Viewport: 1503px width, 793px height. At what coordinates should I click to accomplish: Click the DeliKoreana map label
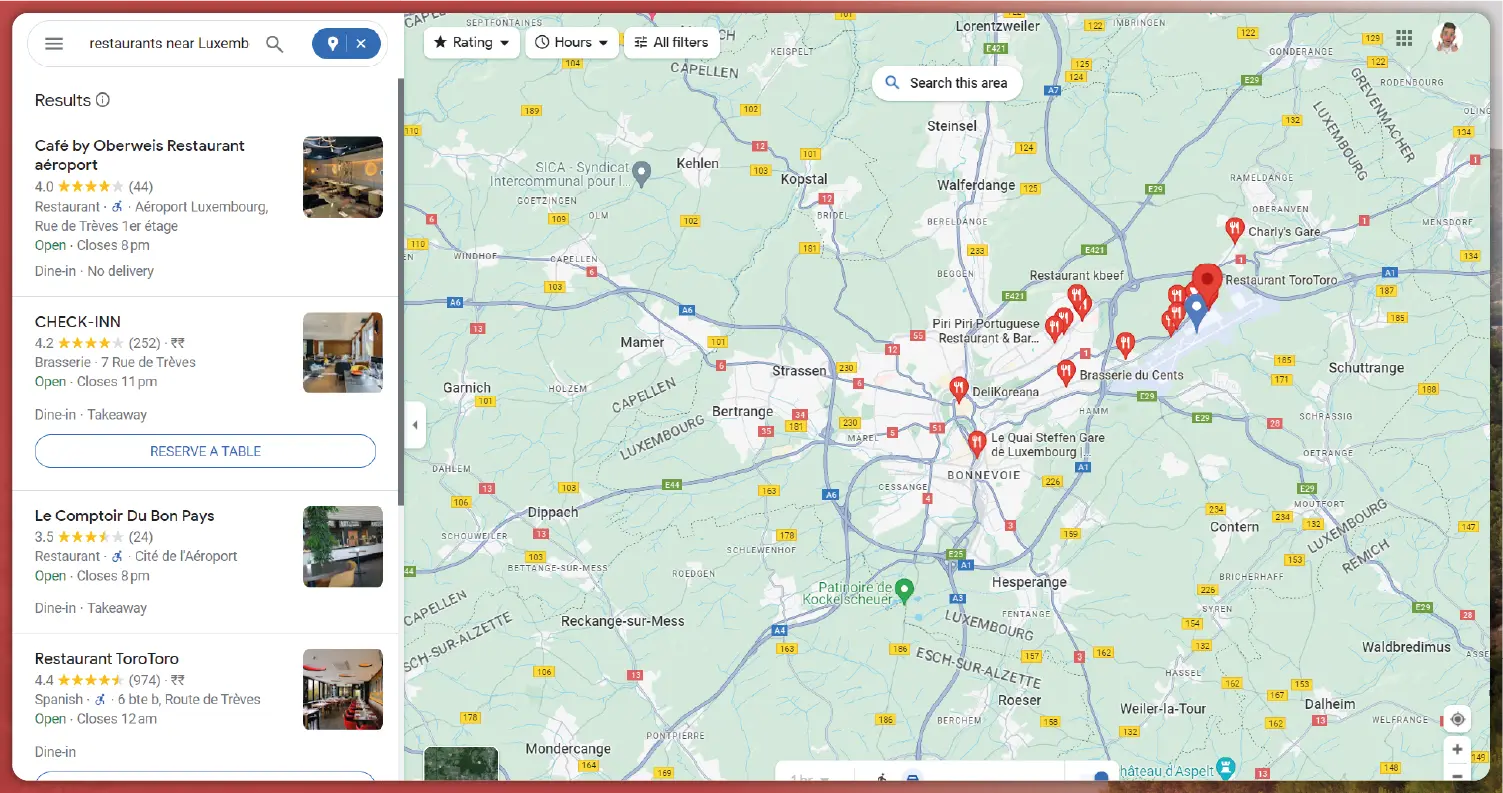[x=1005, y=392]
